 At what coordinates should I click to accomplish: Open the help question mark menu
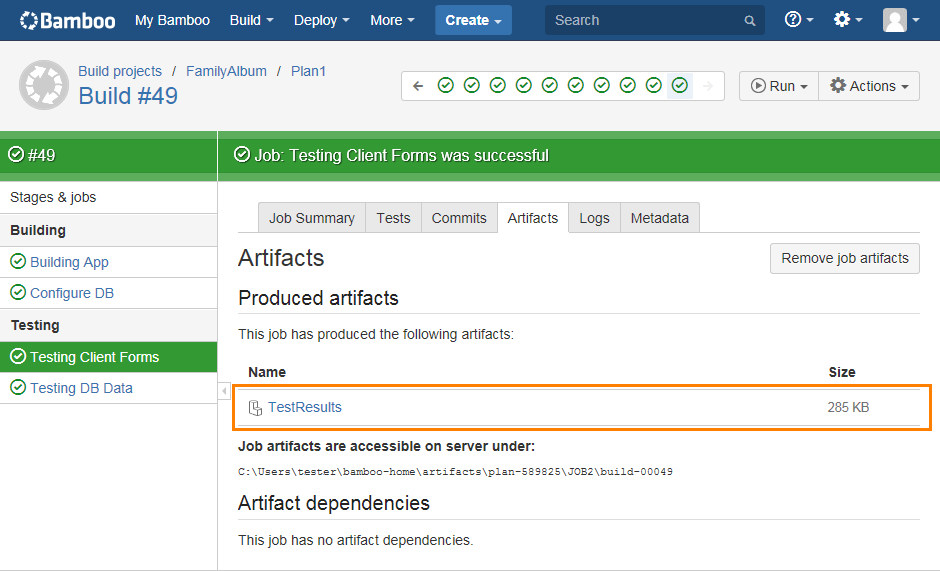click(798, 20)
